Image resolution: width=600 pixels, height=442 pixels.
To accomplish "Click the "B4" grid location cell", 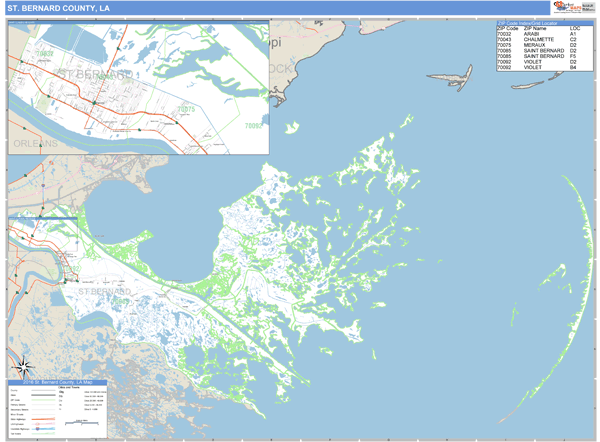I will (573, 67).
